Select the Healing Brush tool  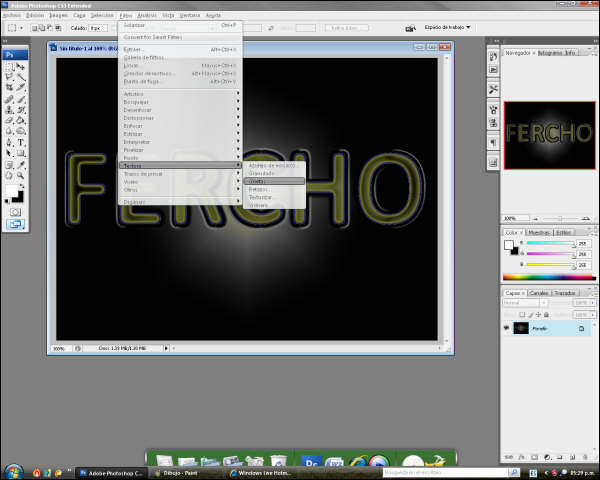10,99
